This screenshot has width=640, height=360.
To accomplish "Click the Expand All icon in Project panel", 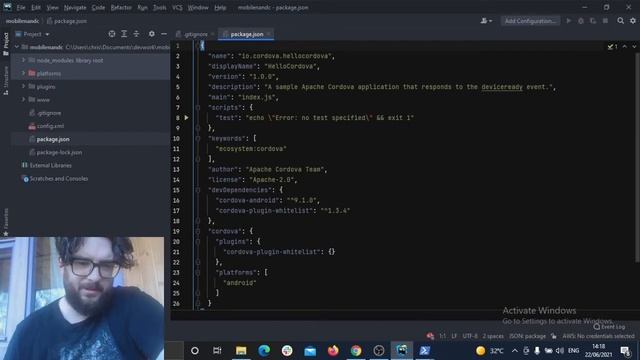I will (124, 34).
